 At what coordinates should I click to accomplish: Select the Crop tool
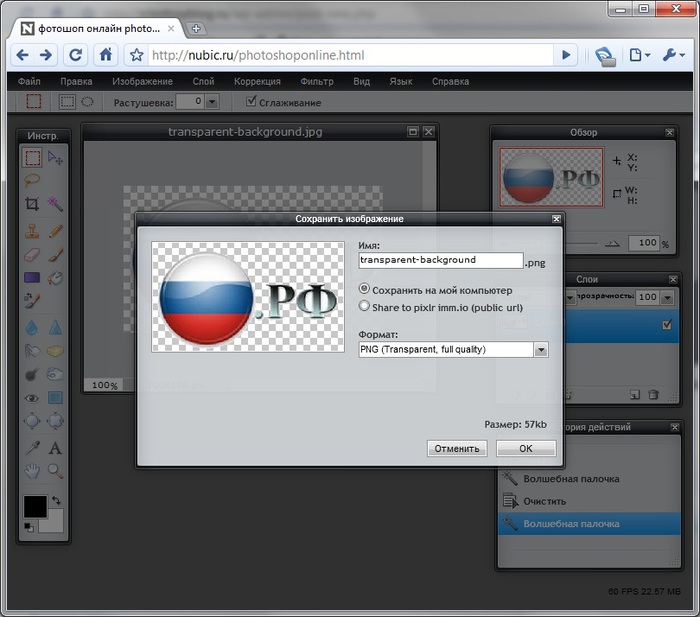[32, 204]
